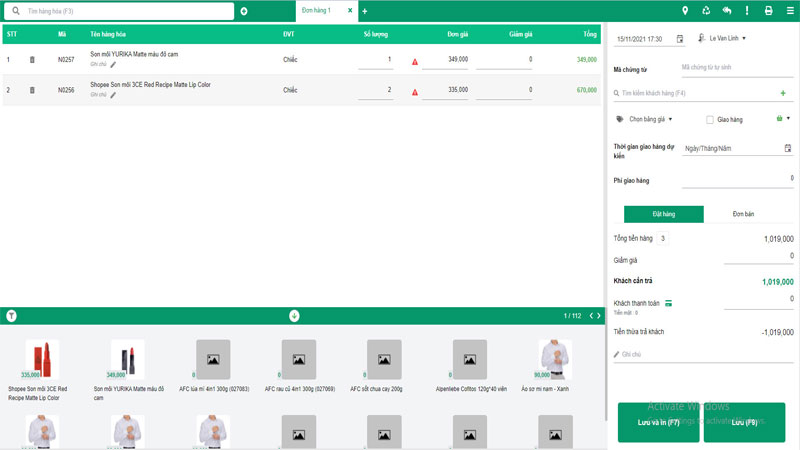800x450 pixels.
Task: Open the hamburger menu
Action: point(790,10)
